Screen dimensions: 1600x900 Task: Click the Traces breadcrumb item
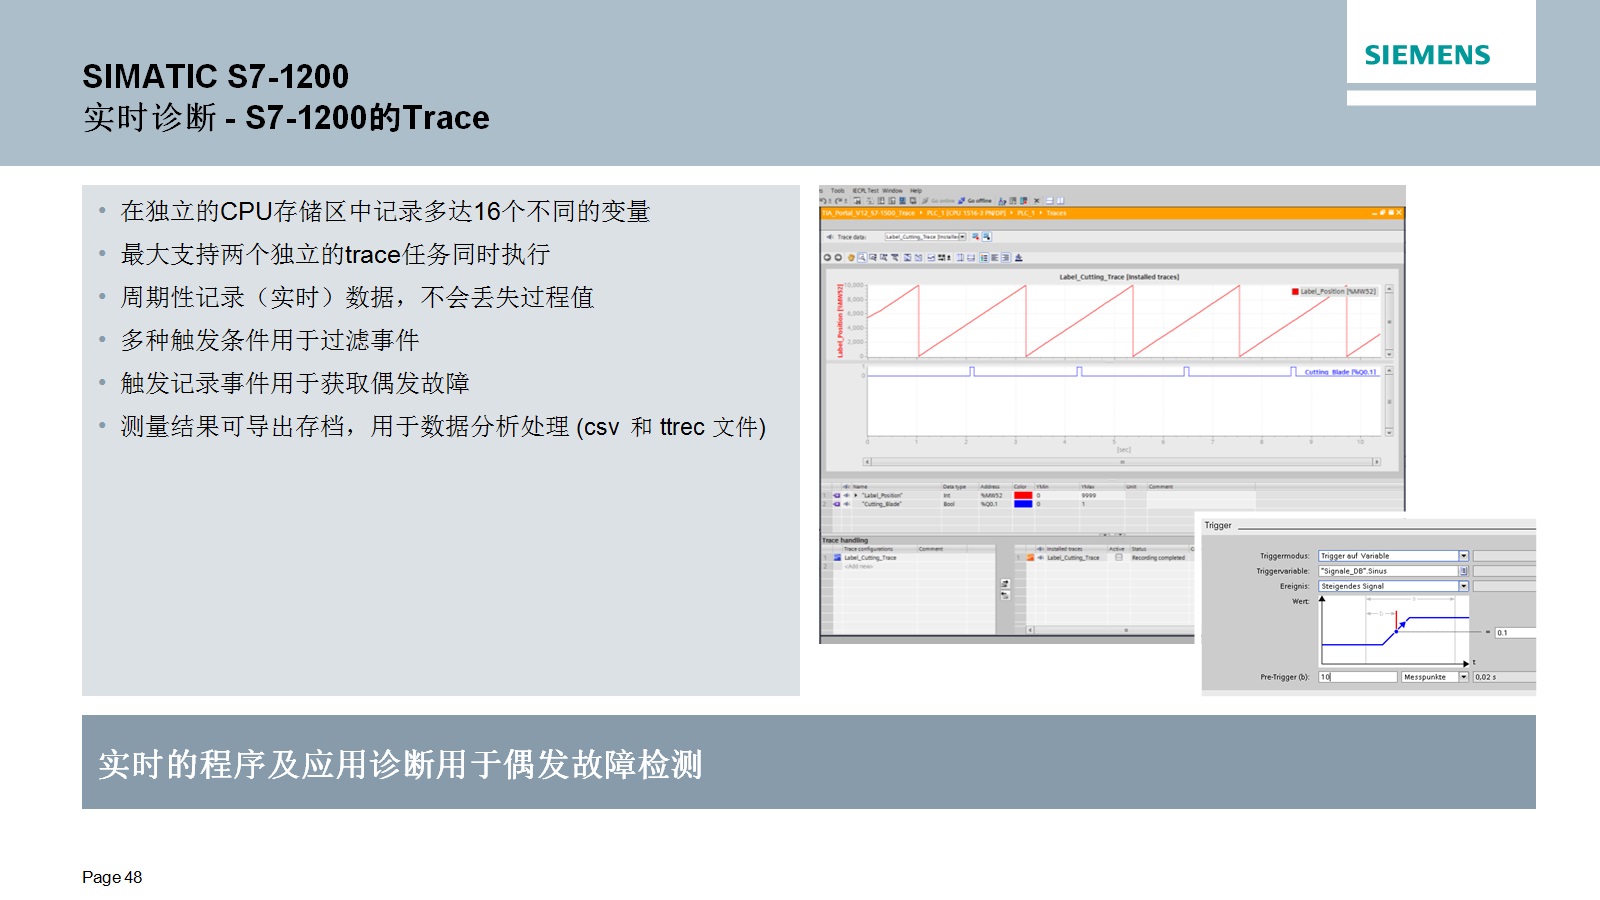pyautogui.click(x=1056, y=213)
